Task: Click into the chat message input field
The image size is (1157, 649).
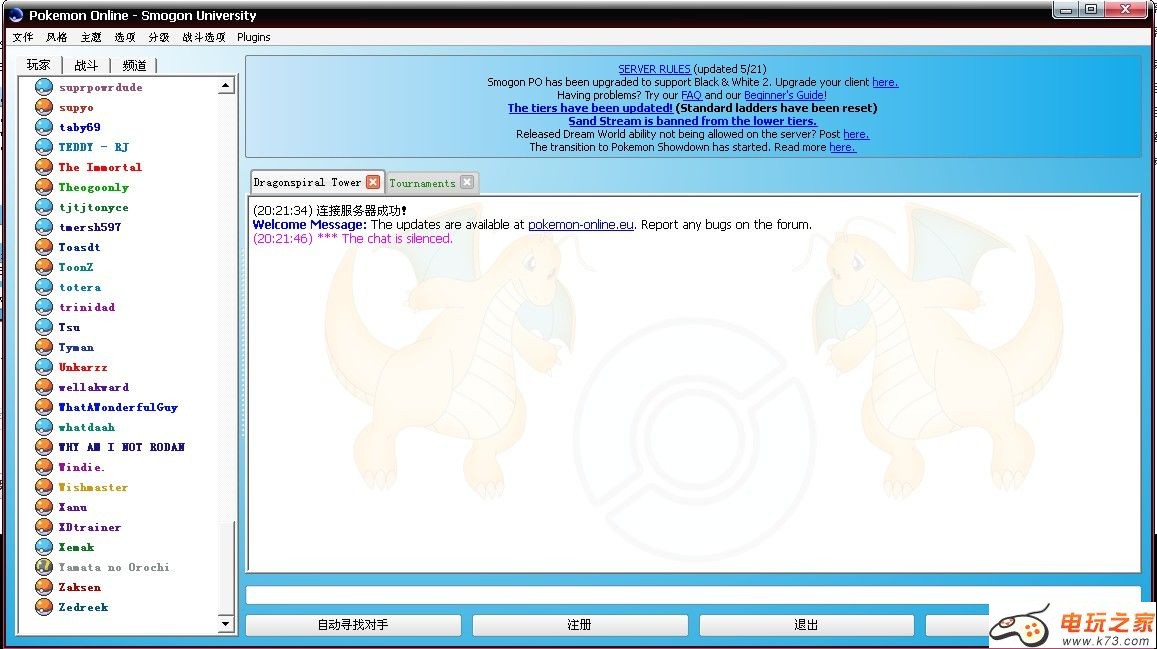Action: [x=692, y=595]
